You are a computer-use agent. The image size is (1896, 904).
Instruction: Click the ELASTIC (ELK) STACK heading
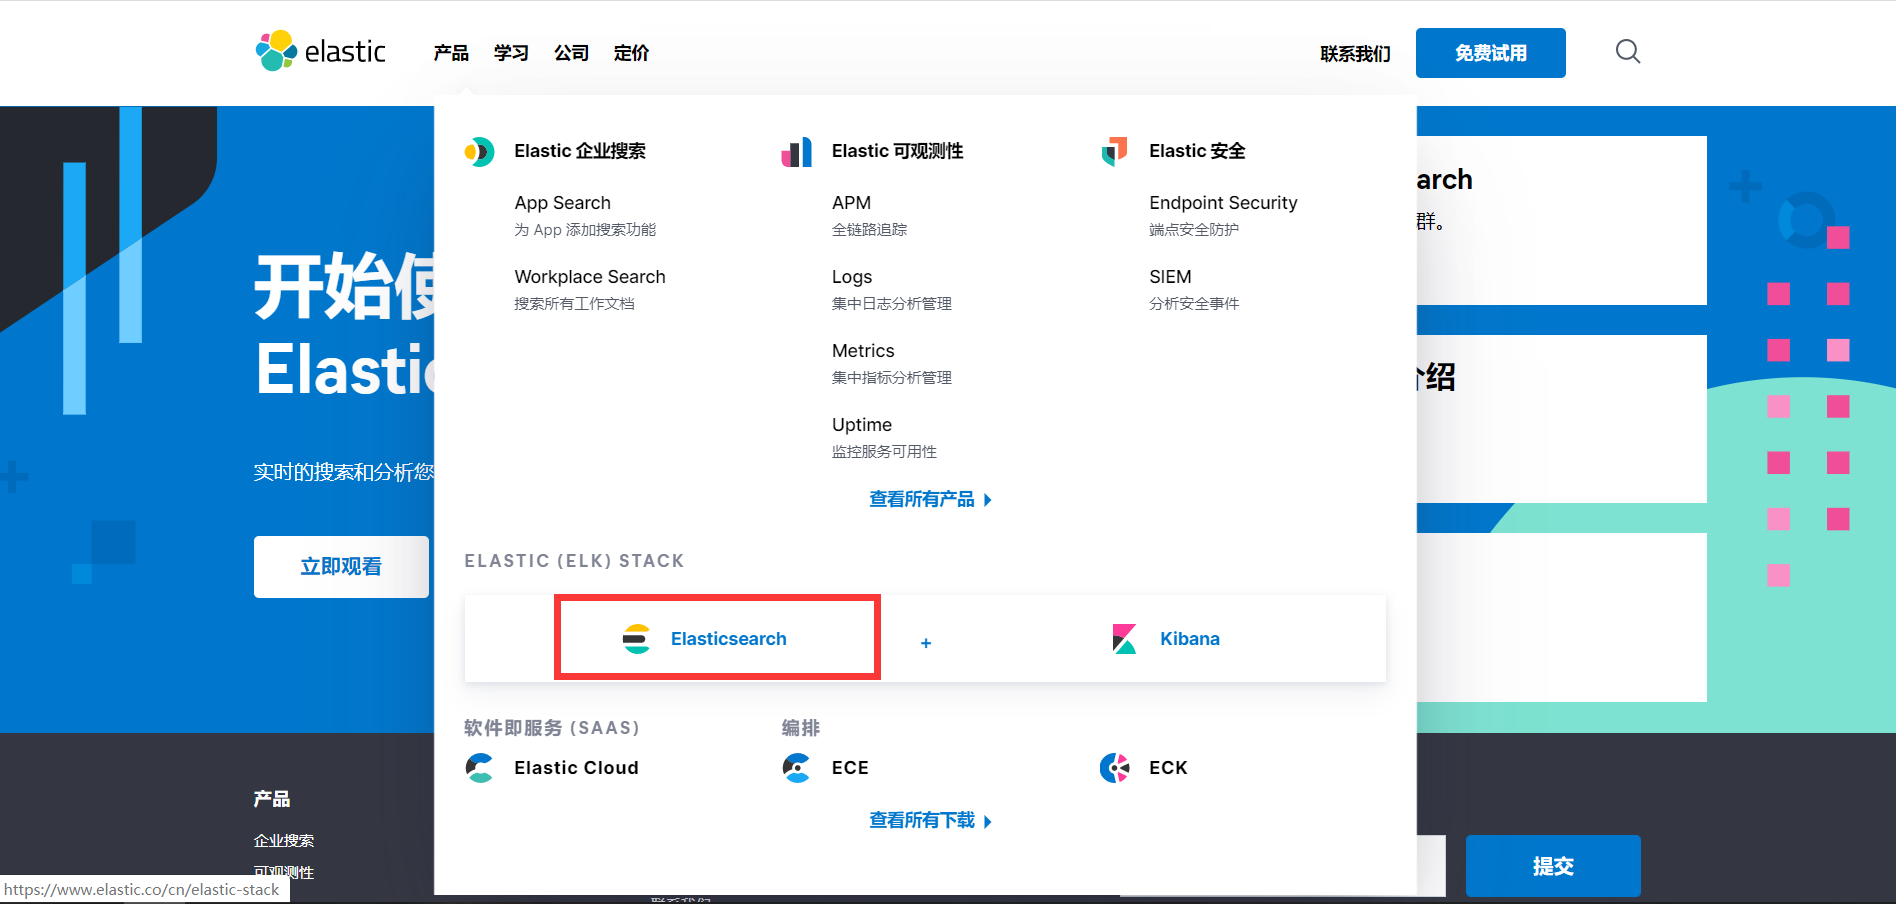[x=574, y=561]
